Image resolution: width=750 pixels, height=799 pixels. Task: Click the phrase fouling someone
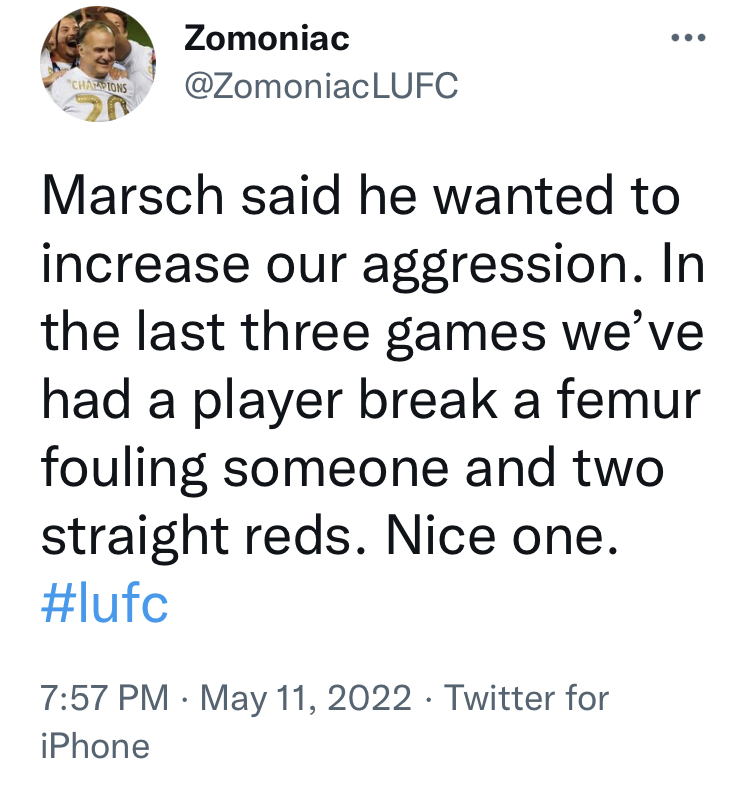(x=245, y=469)
